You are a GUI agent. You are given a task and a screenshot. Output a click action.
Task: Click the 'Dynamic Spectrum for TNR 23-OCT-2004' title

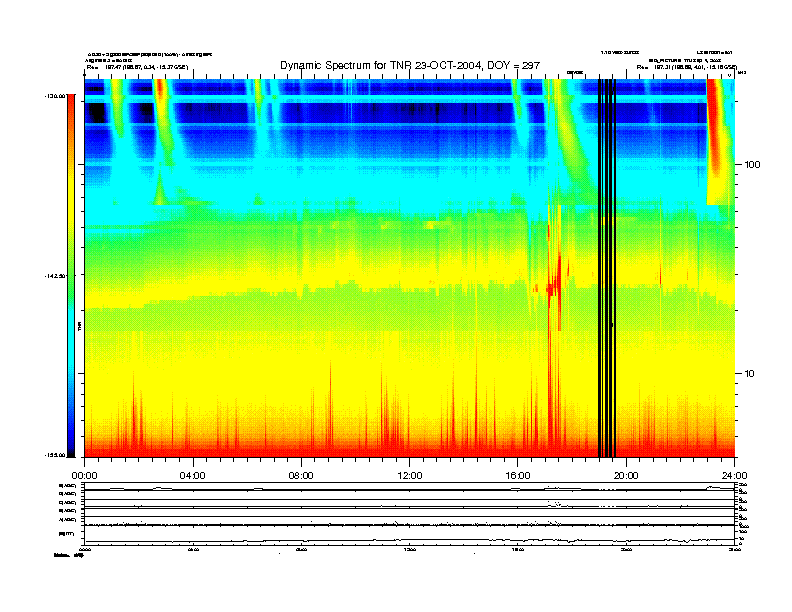pyautogui.click(x=410, y=65)
